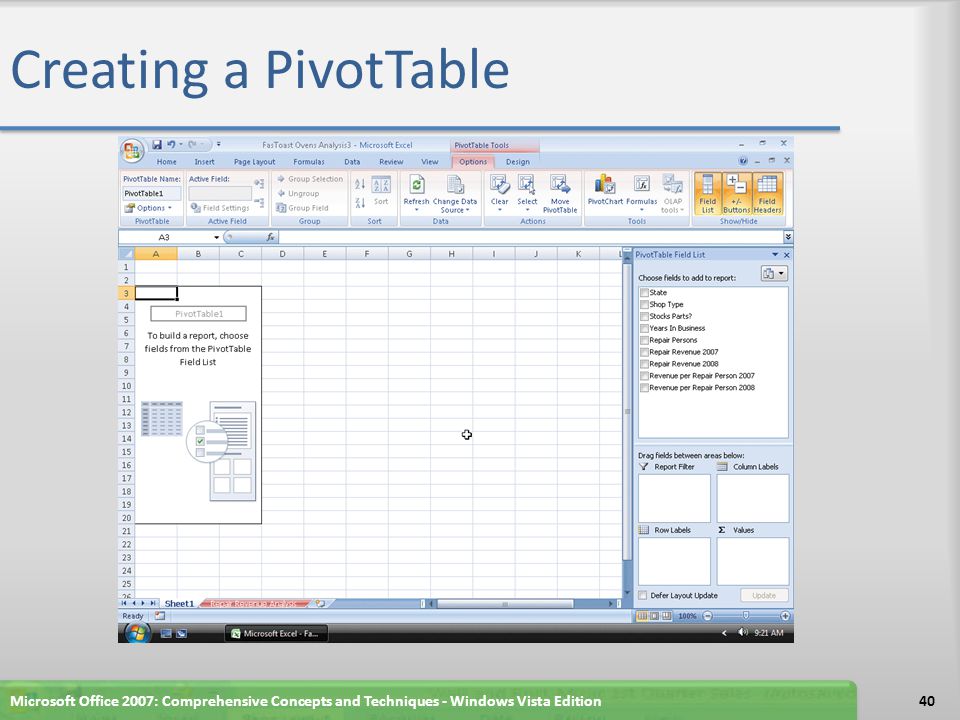
Task: Open the Home ribbon tab
Action: (166, 162)
